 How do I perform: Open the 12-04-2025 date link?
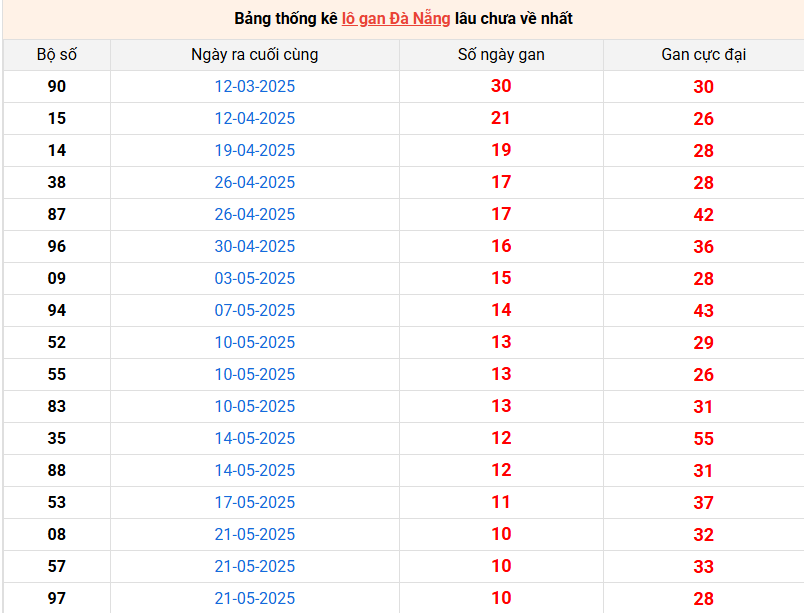pos(255,119)
